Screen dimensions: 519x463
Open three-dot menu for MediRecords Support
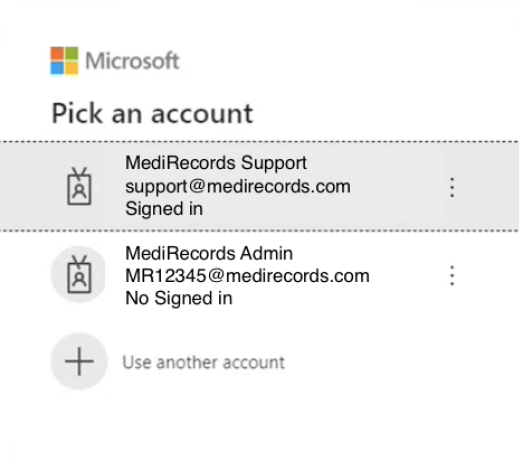[x=452, y=187]
